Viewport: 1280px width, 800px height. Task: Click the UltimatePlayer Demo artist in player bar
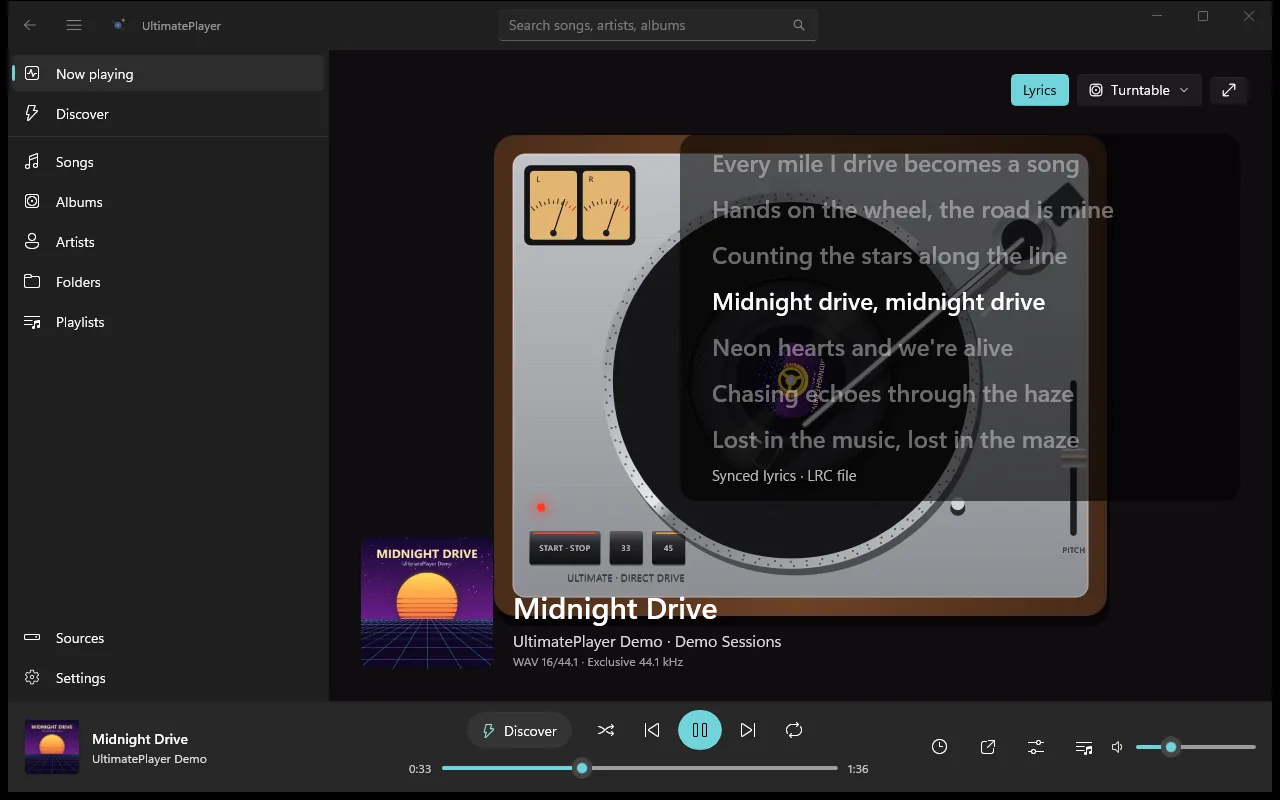[149, 759]
